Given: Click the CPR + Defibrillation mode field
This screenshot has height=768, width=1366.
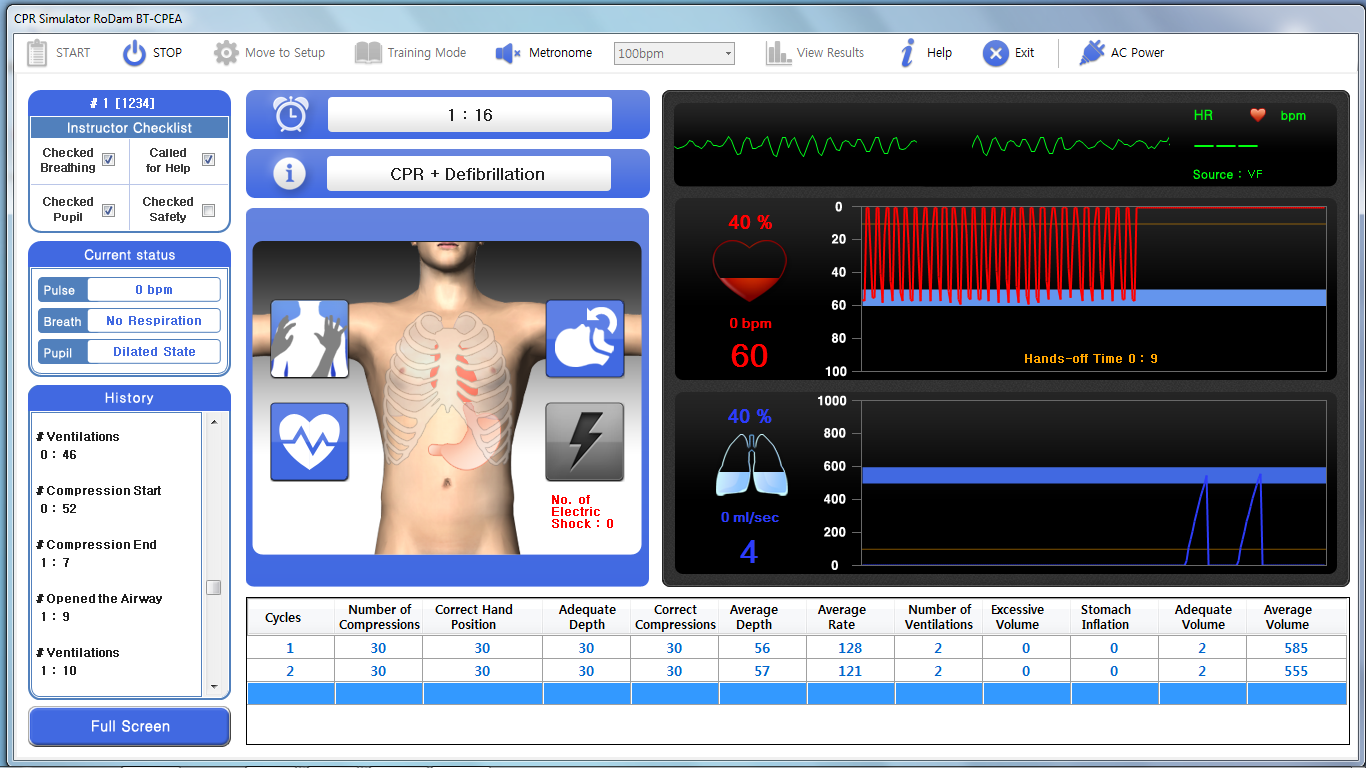Looking at the screenshot, I should coord(468,174).
